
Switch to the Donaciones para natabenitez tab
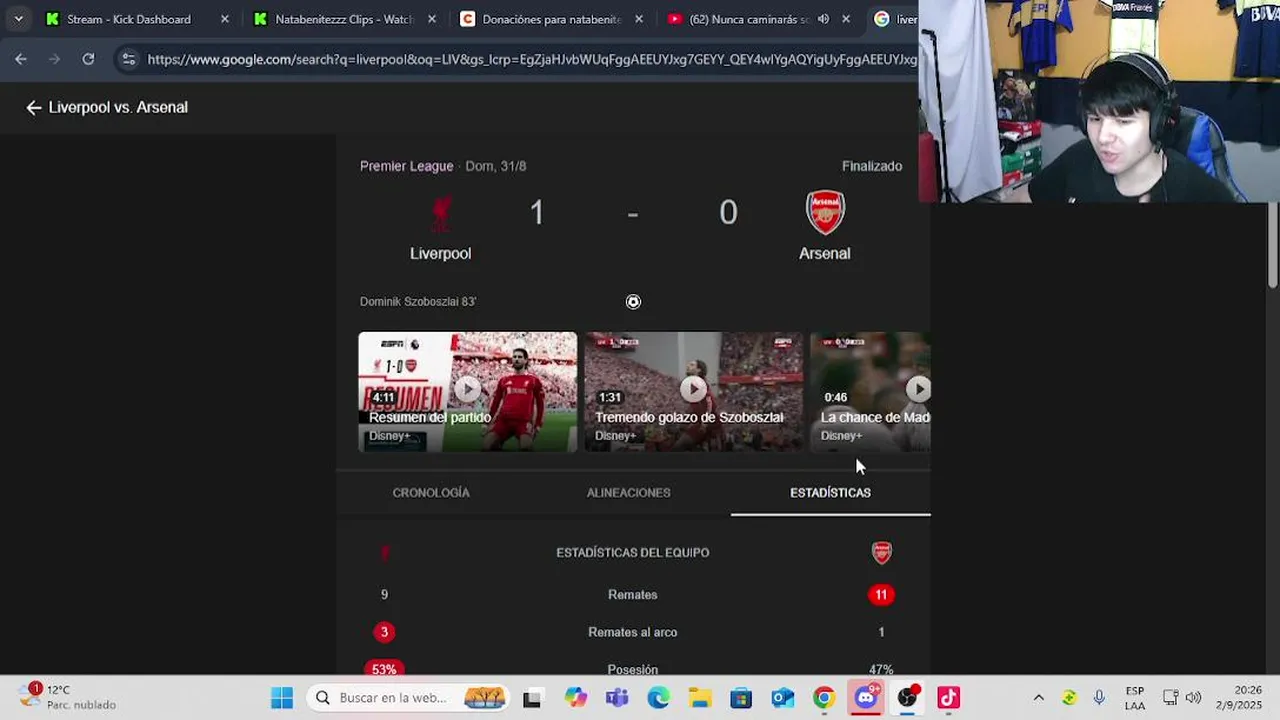click(551, 19)
